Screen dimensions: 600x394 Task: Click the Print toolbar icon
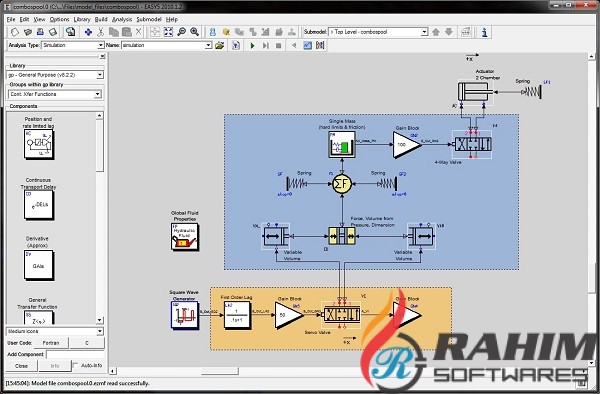click(x=40, y=32)
